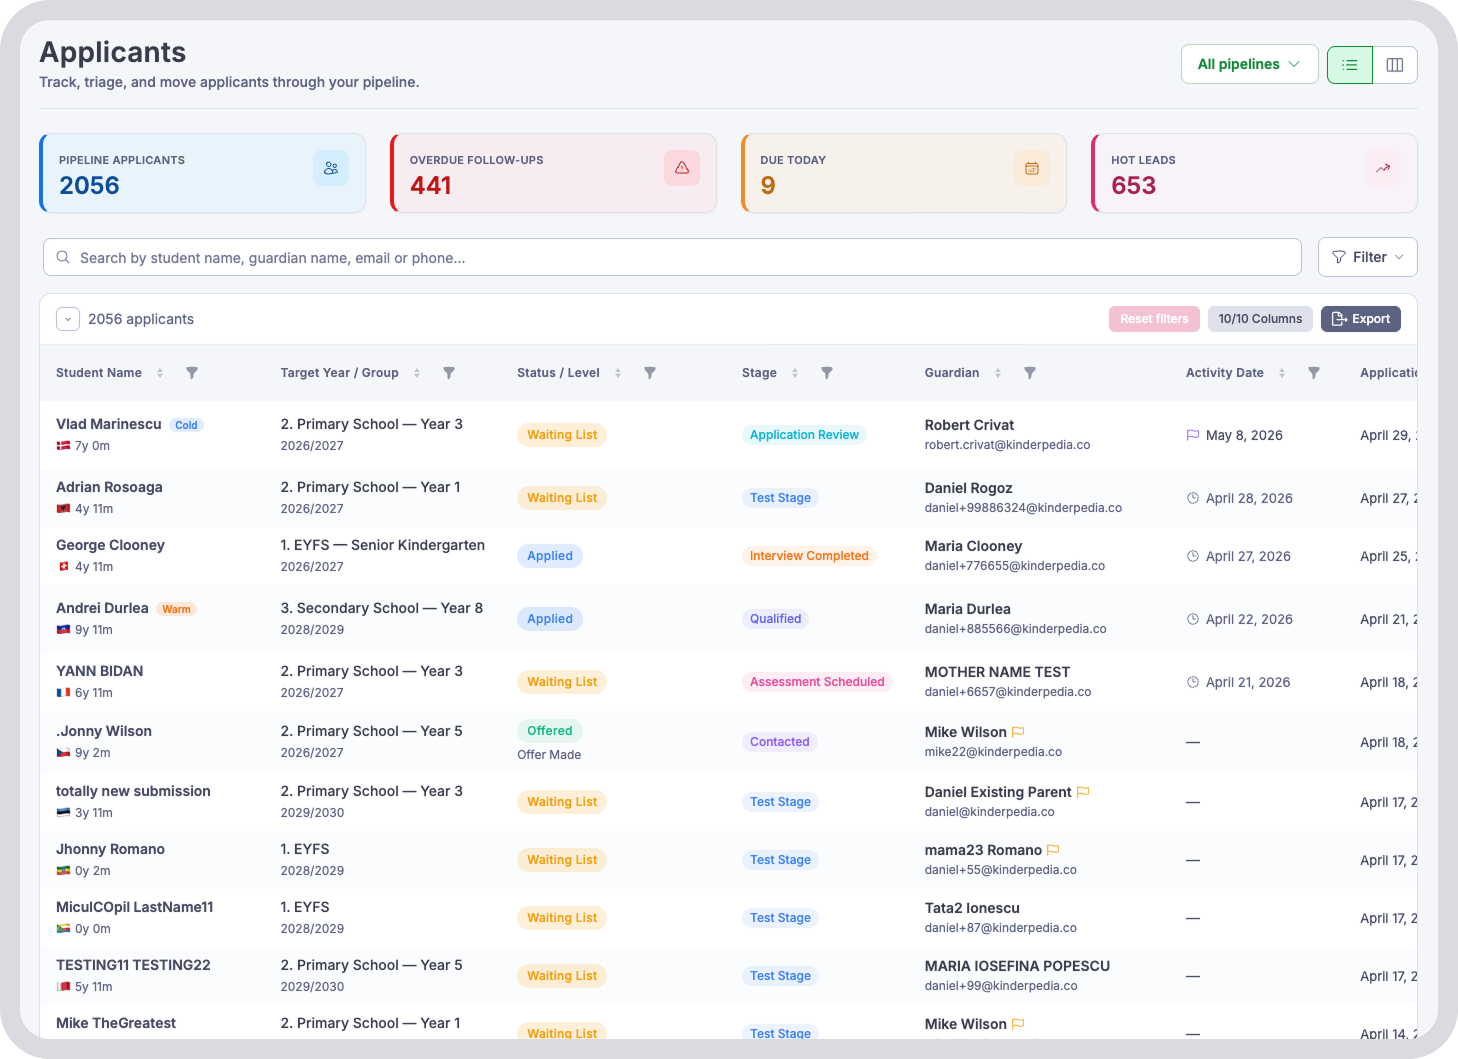Open applicant Andrei Durlea

click(102, 608)
